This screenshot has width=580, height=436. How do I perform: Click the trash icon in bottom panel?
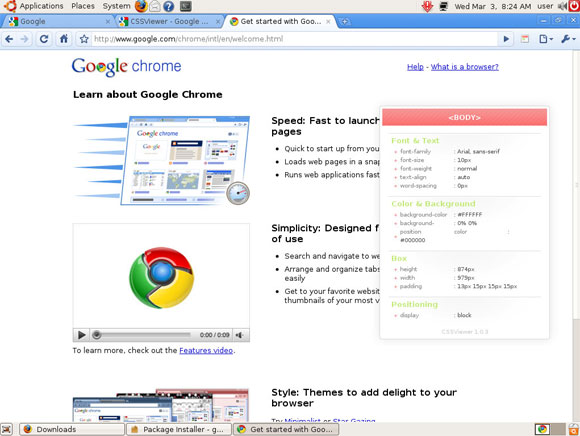574,429
